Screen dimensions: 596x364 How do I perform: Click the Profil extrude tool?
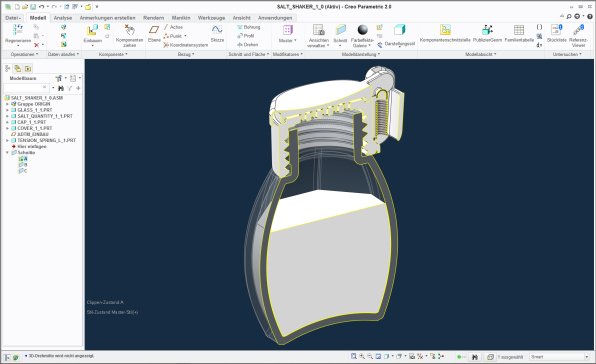(246, 36)
